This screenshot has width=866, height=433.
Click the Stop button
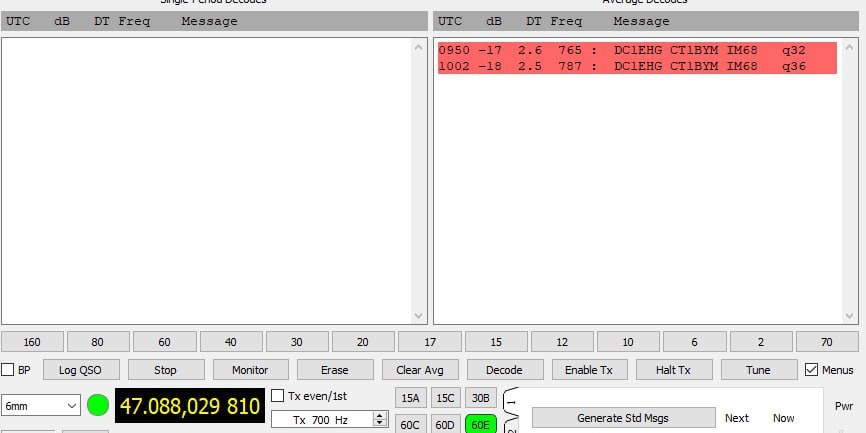point(166,370)
